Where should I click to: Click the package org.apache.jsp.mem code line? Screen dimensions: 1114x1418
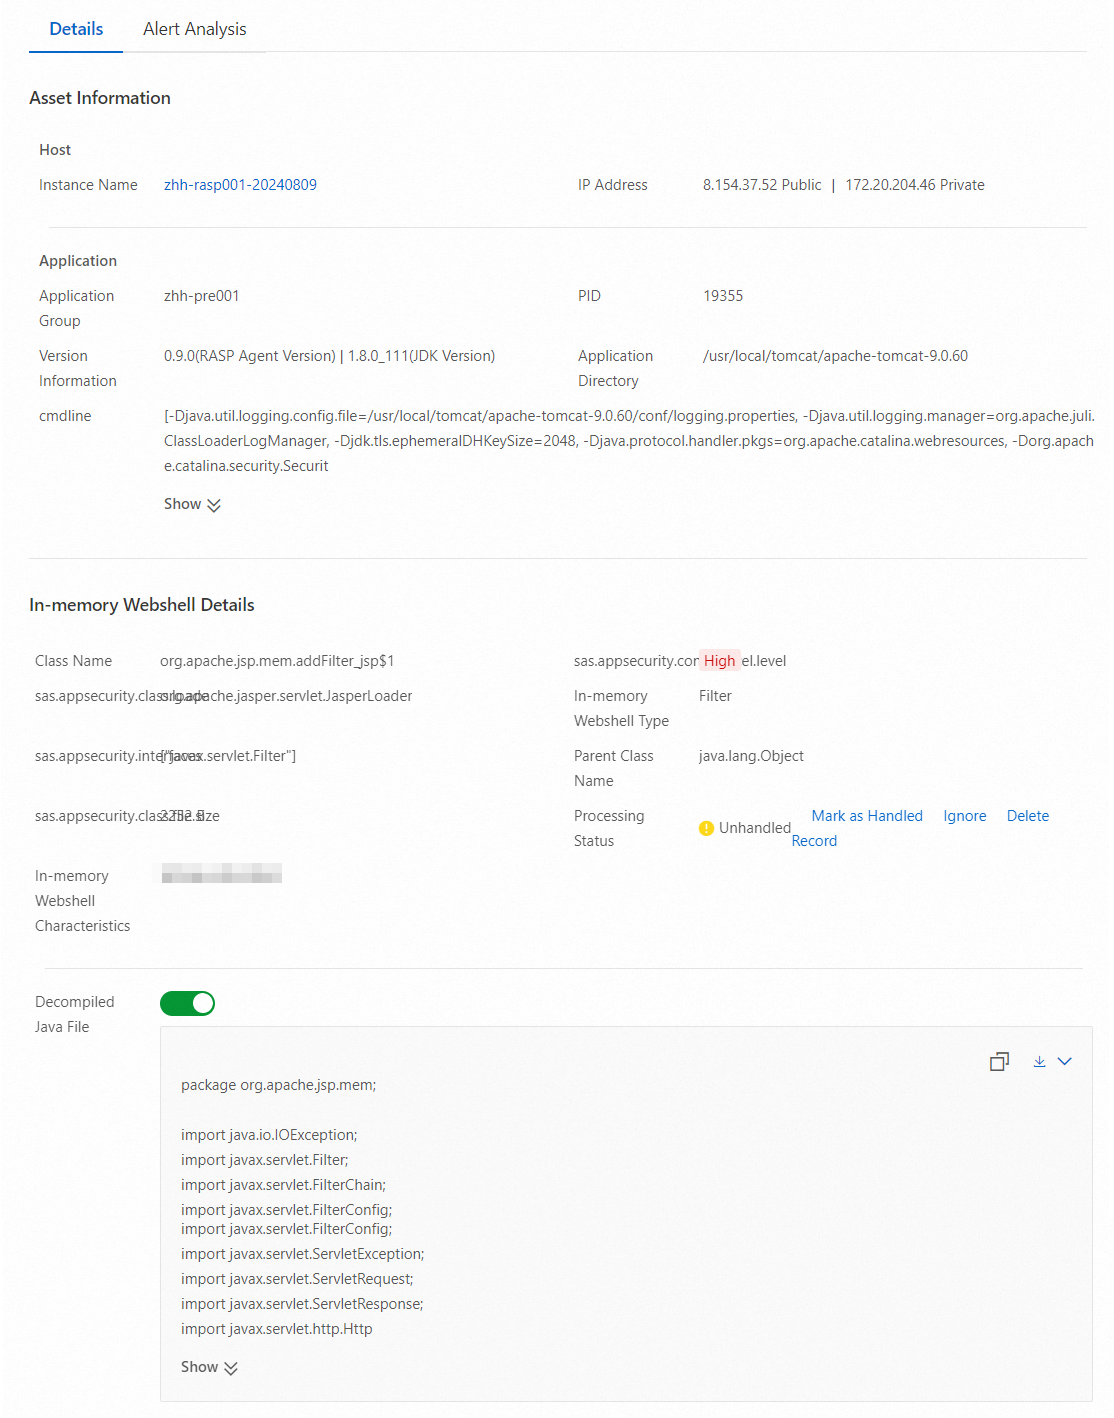pos(279,1085)
